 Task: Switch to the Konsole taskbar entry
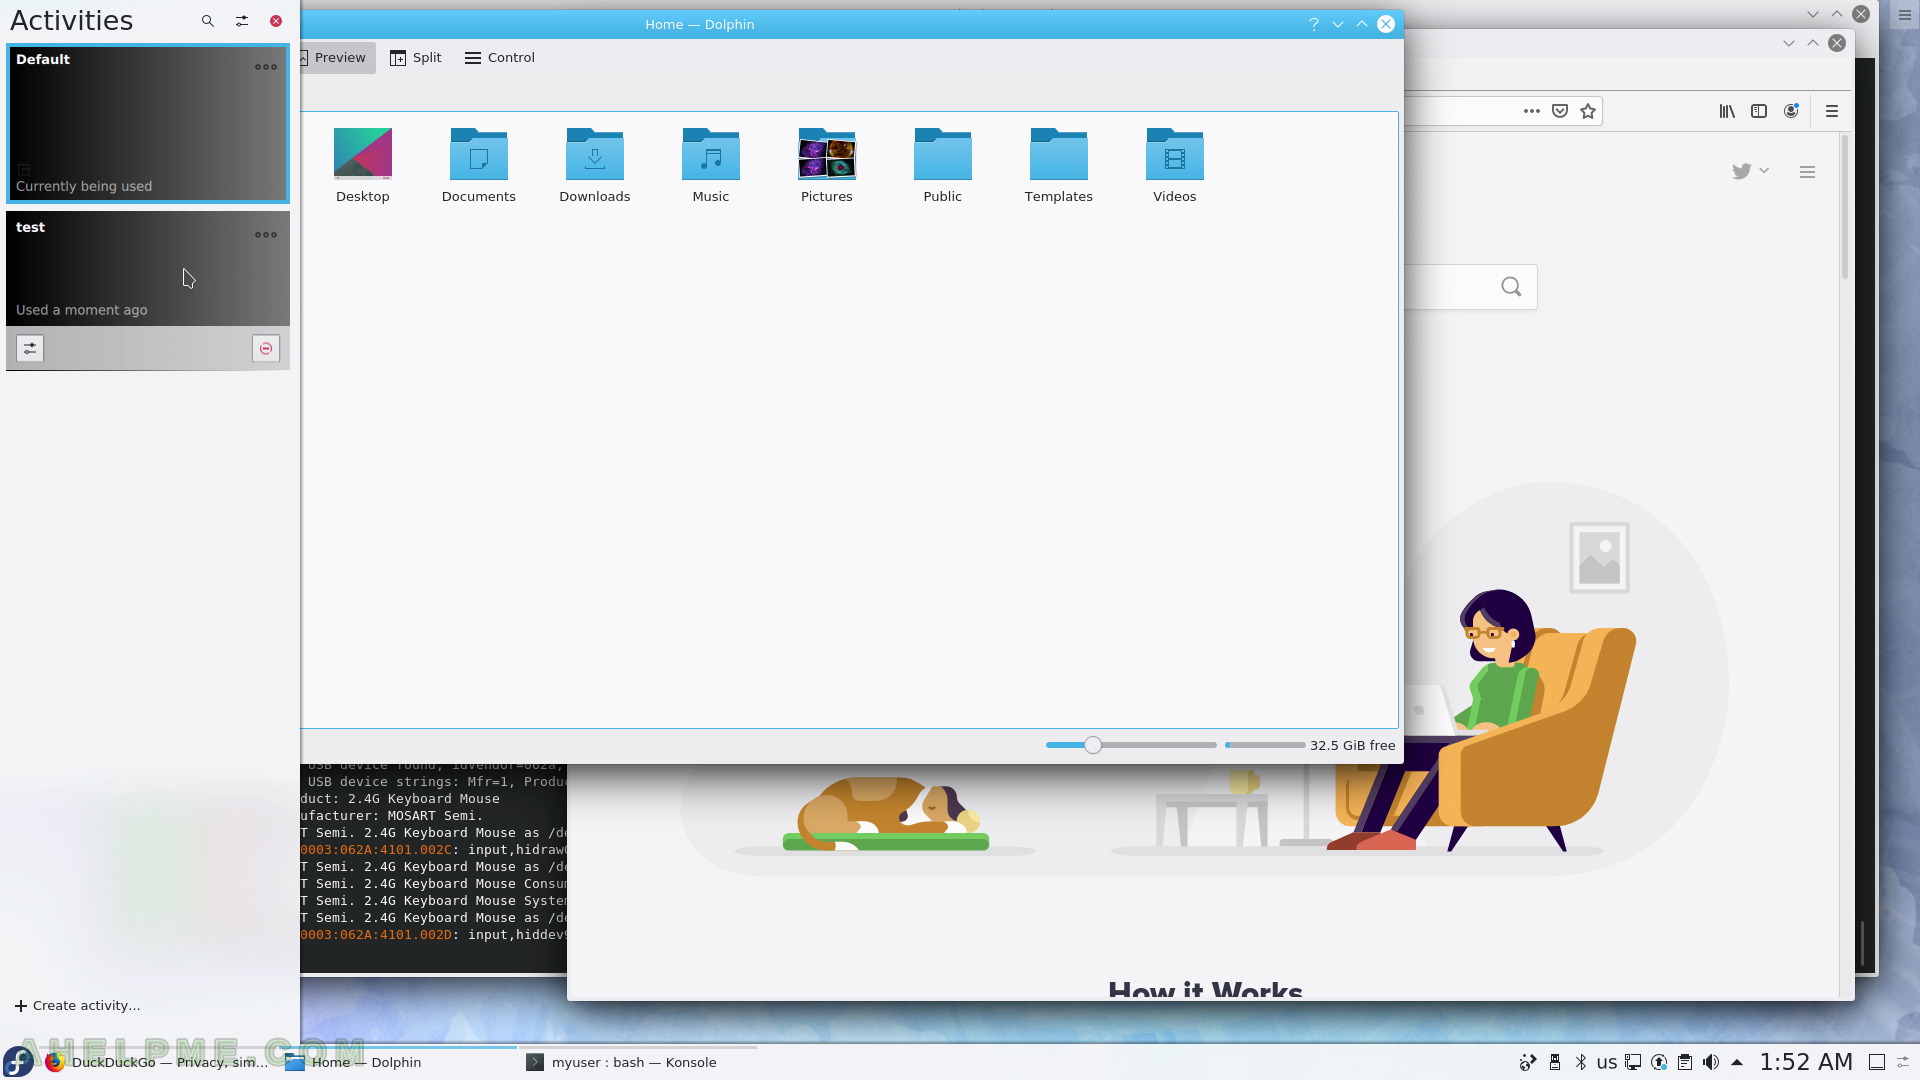tap(638, 1062)
